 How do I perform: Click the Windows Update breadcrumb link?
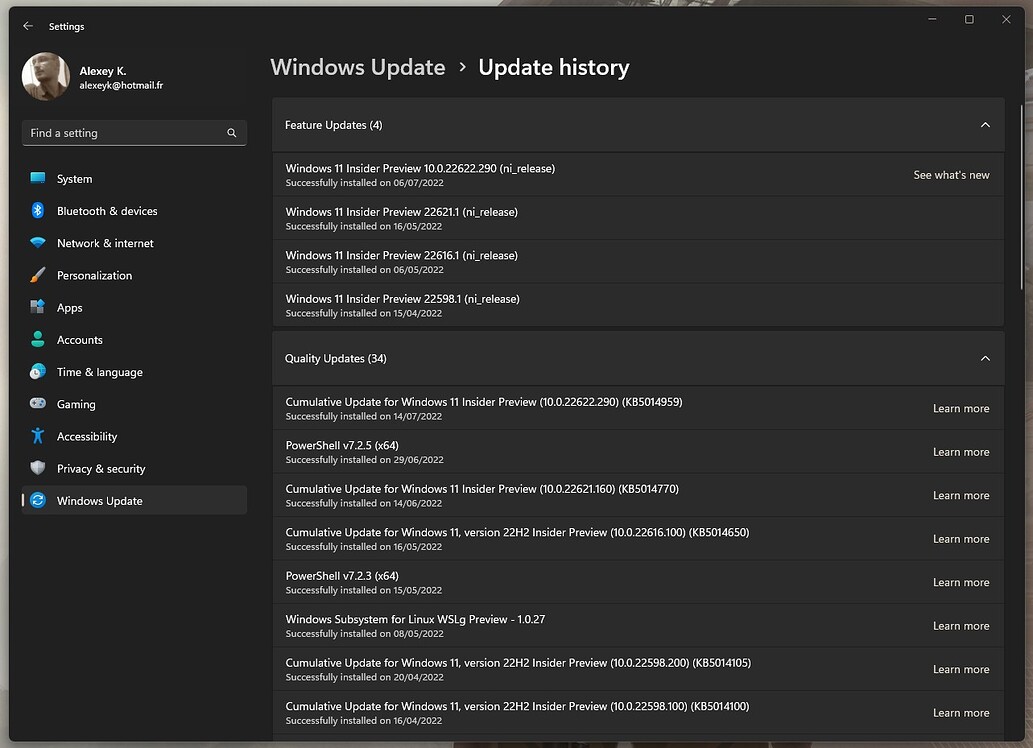coord(358,67)
